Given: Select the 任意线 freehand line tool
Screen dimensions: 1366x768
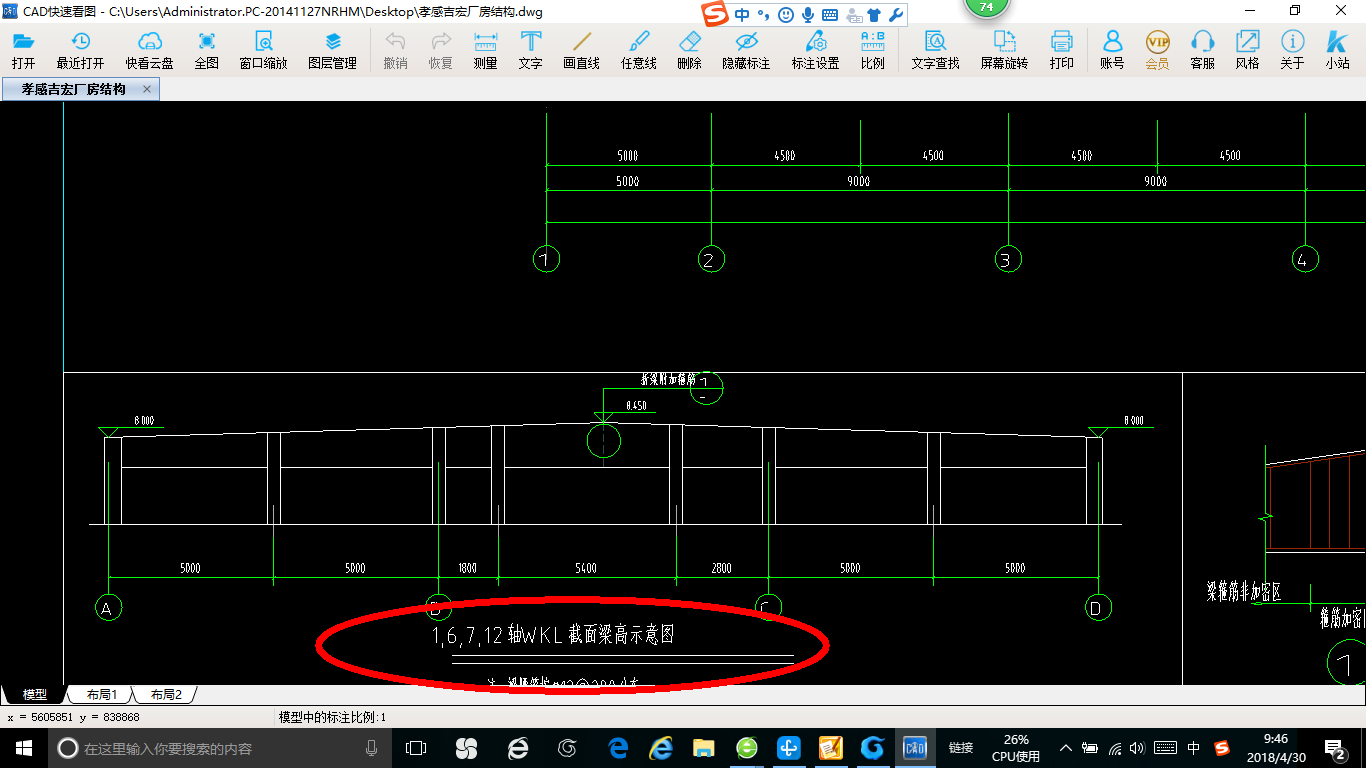Looking at the screenshot, I should 638,50.
